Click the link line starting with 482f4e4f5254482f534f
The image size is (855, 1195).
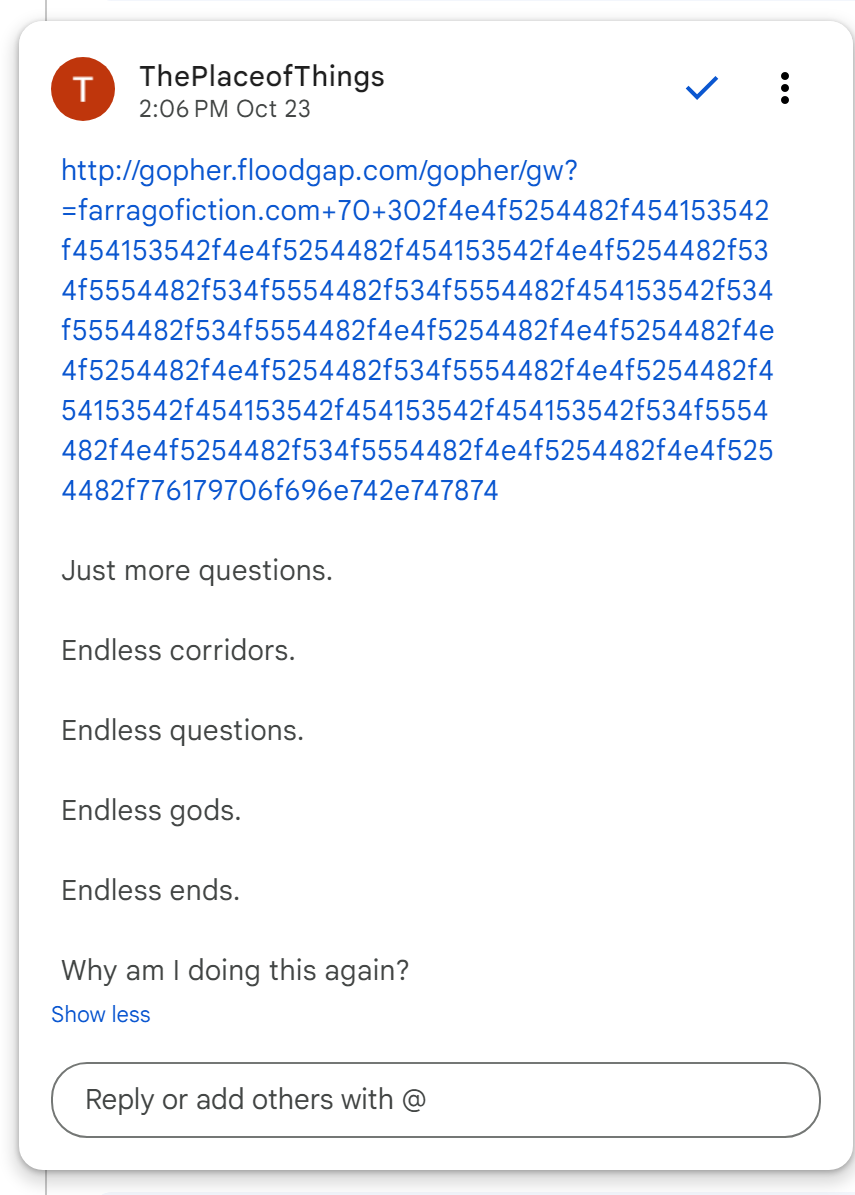[x=415, y=451]
